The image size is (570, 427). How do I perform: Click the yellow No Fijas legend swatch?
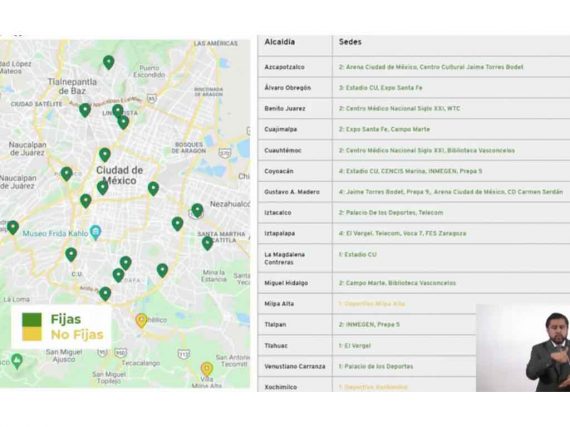point(32,334)
